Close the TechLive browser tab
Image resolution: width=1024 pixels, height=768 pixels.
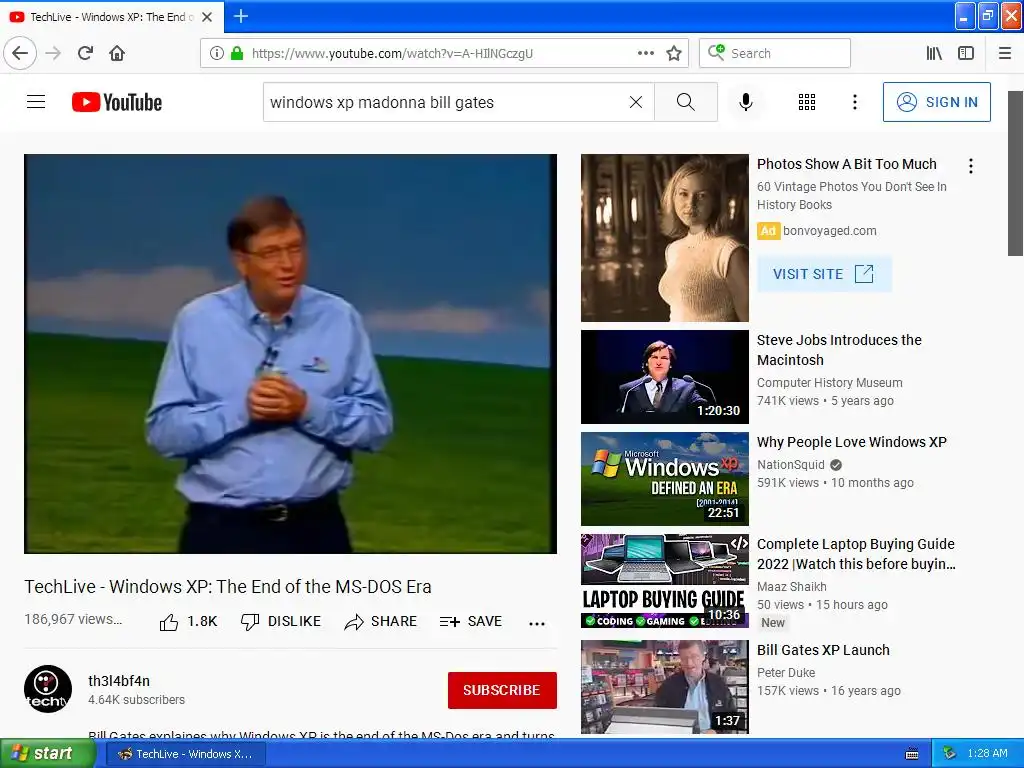point(207,17)
